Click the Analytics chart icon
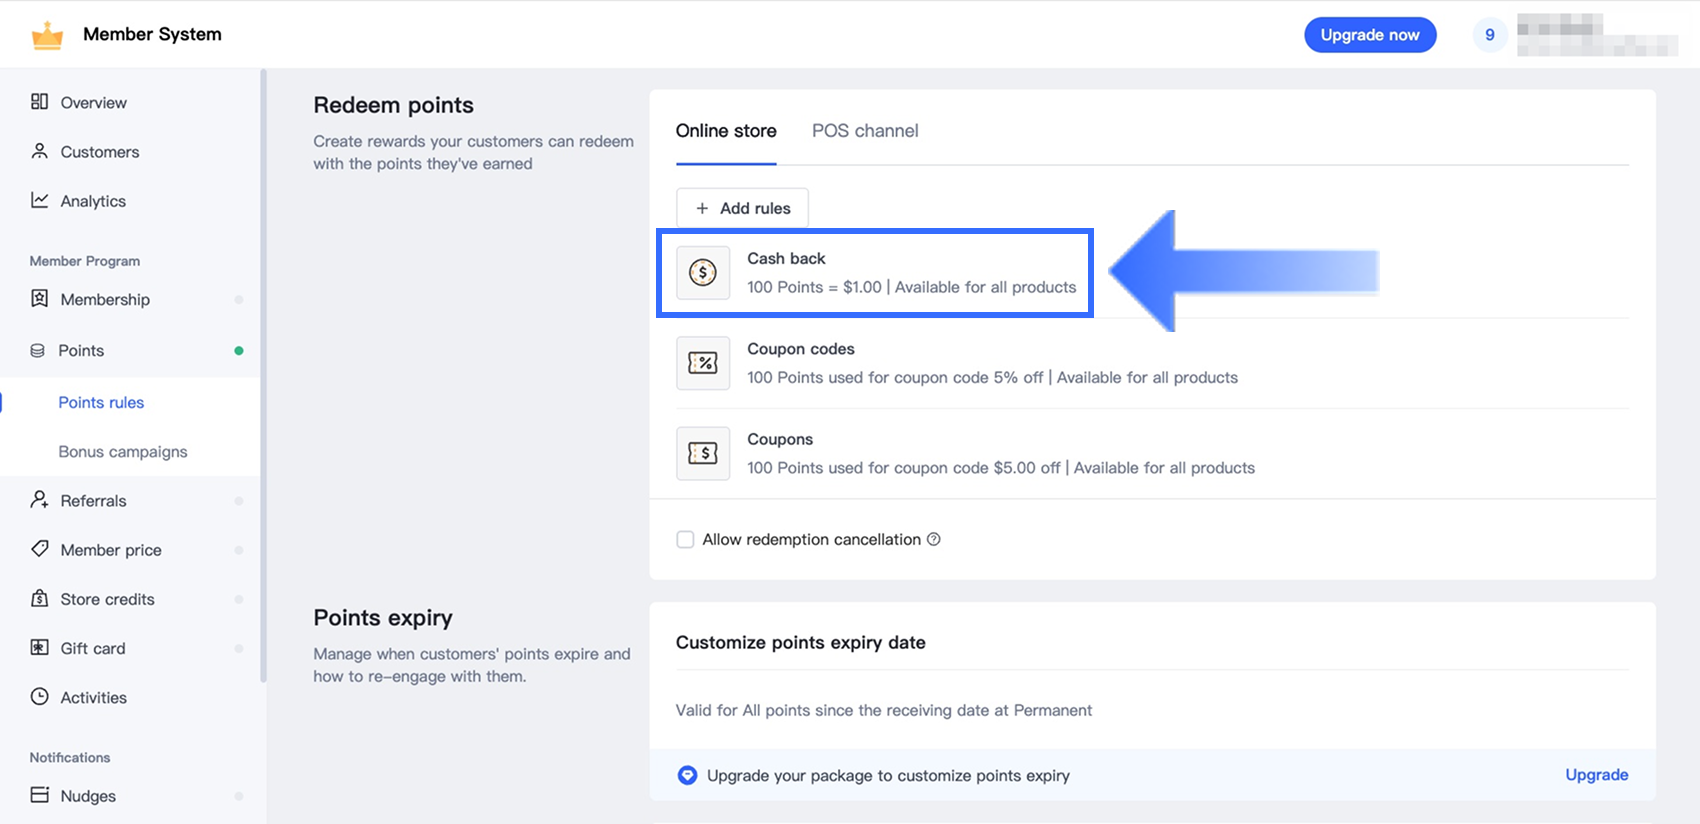 [x=40, y=200]
